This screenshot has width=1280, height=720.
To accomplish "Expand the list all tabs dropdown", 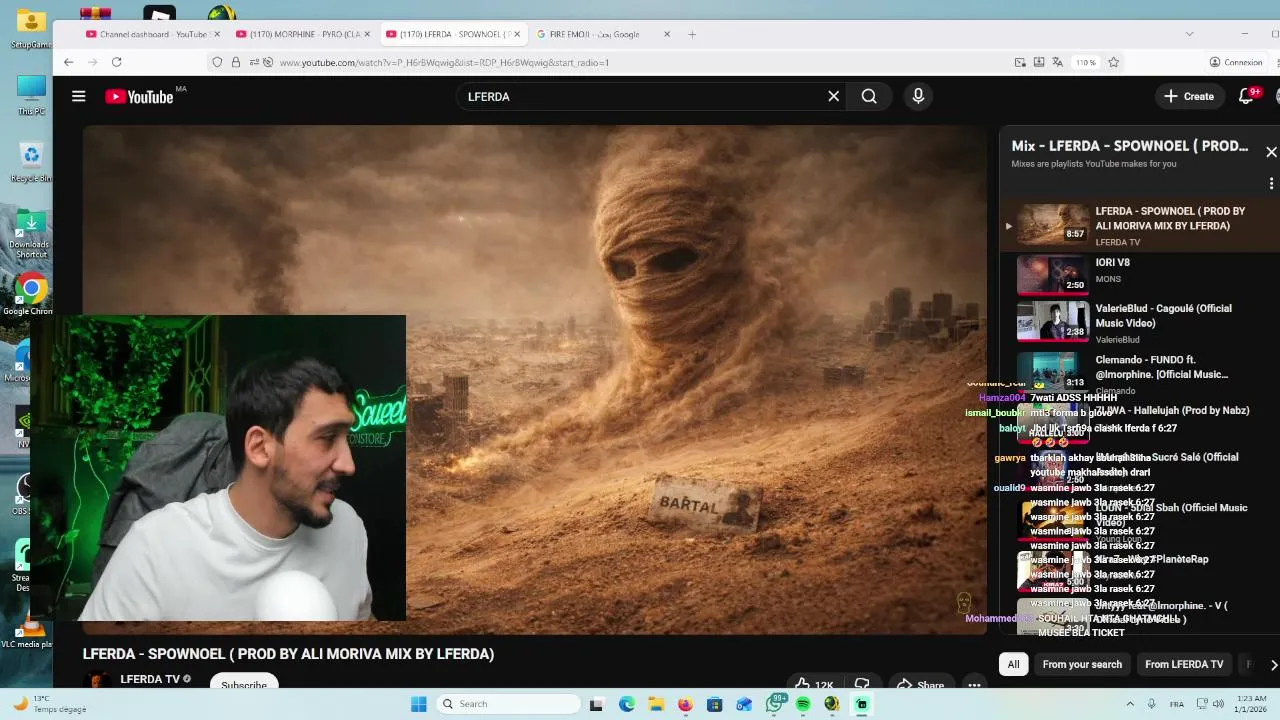I will pyautogui.click(x=1189, y=34).
